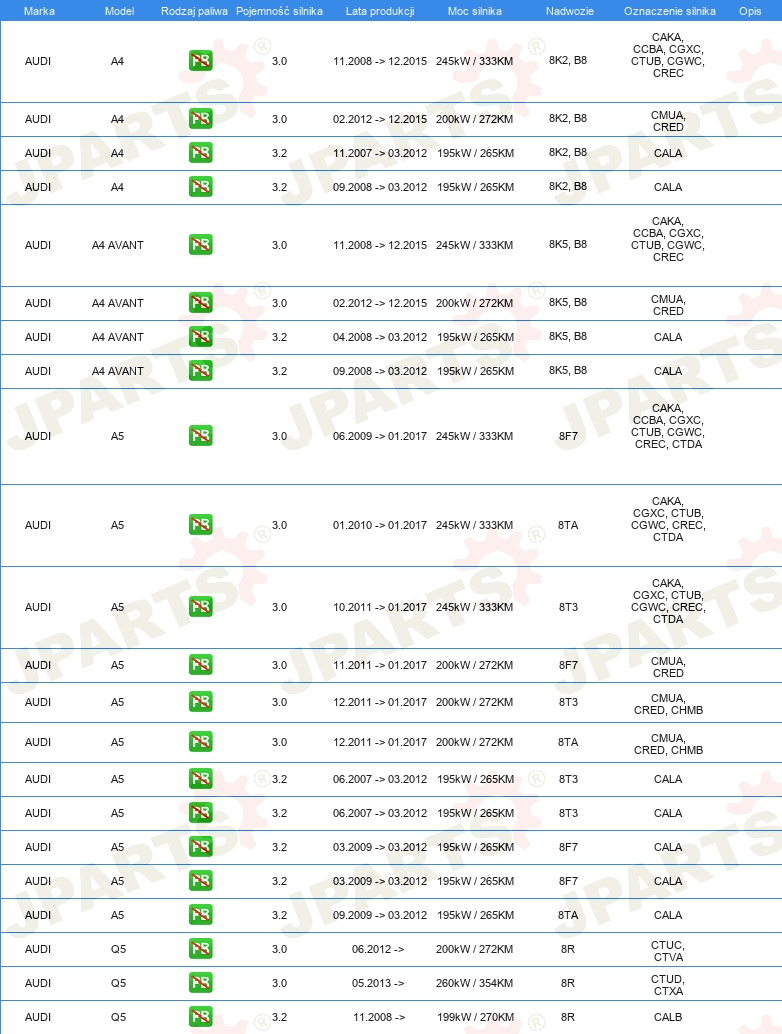Click body code 8R in Q5 05.2013 row
782x1034 pixels.
568,983
